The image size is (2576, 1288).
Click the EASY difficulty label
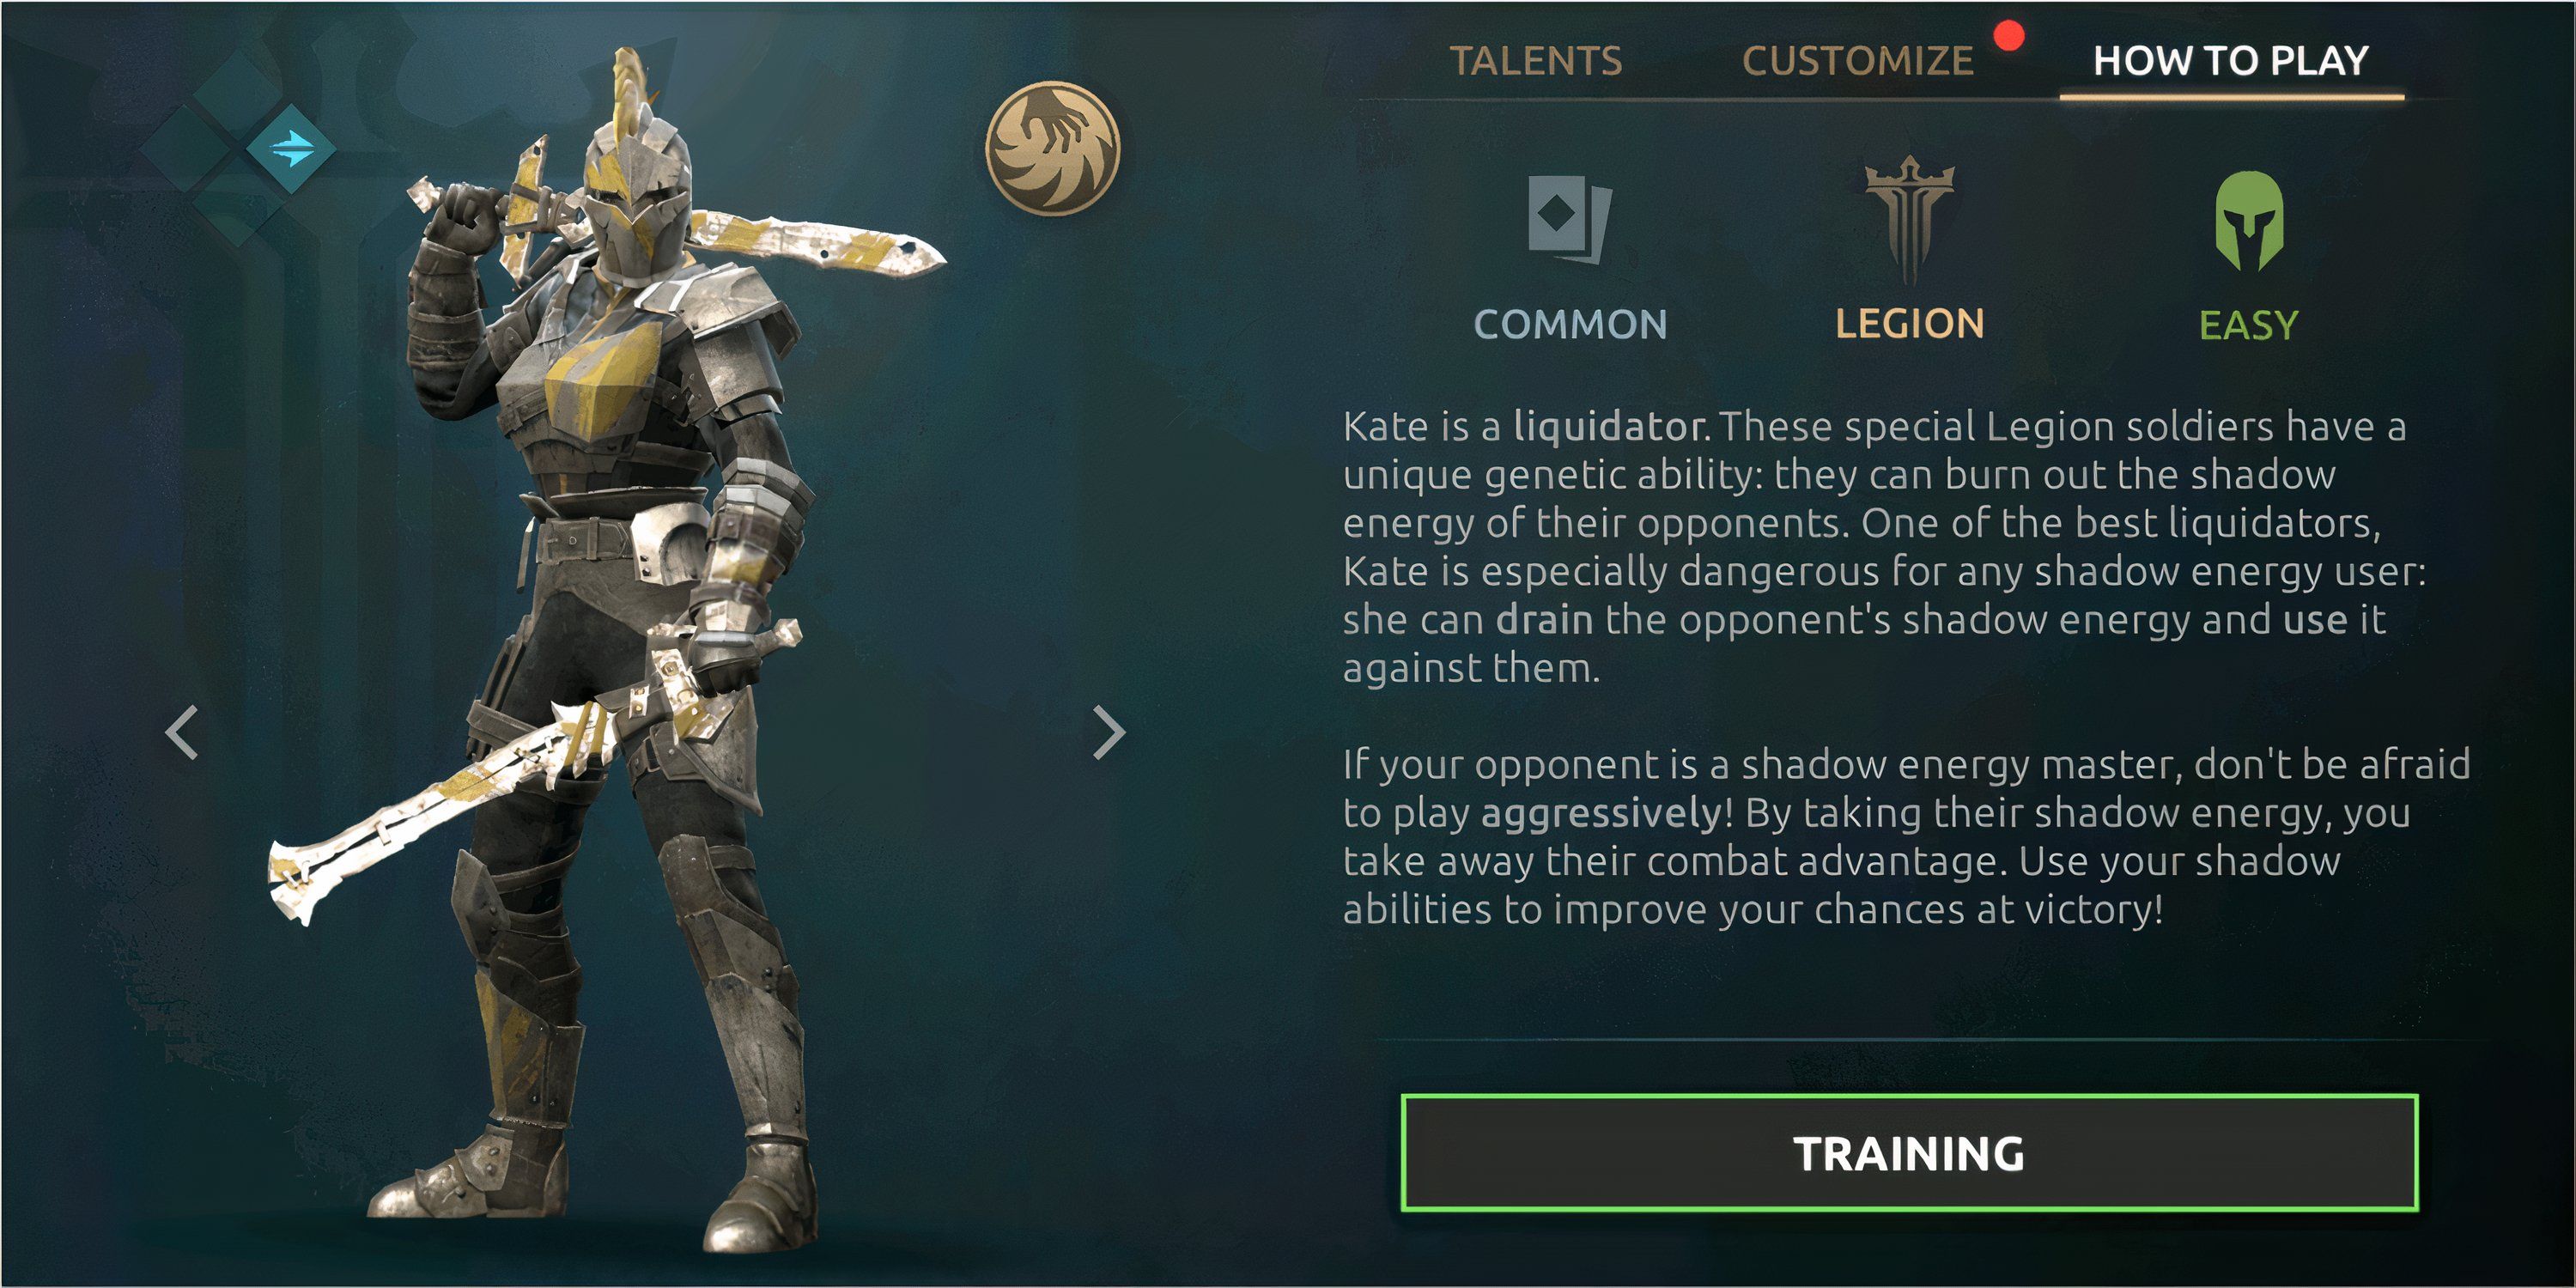2249,325
